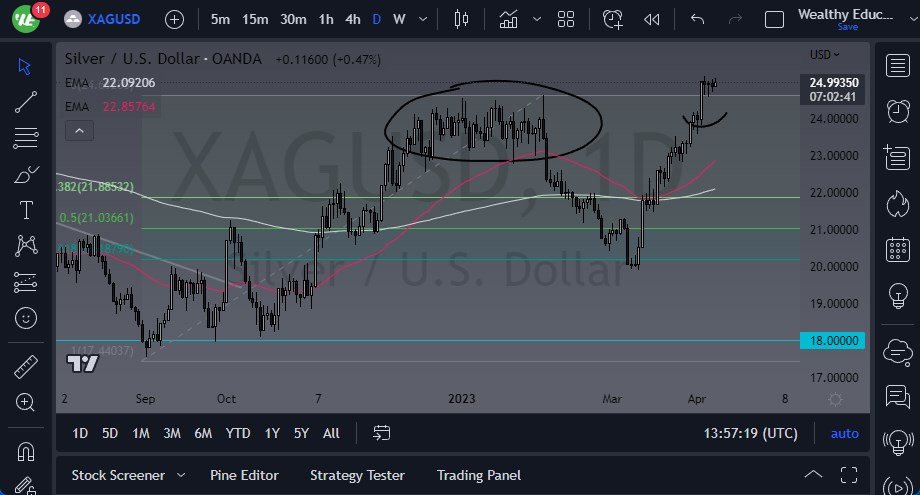
Task: Open the indicators menu
Action: tap(508, 19)
